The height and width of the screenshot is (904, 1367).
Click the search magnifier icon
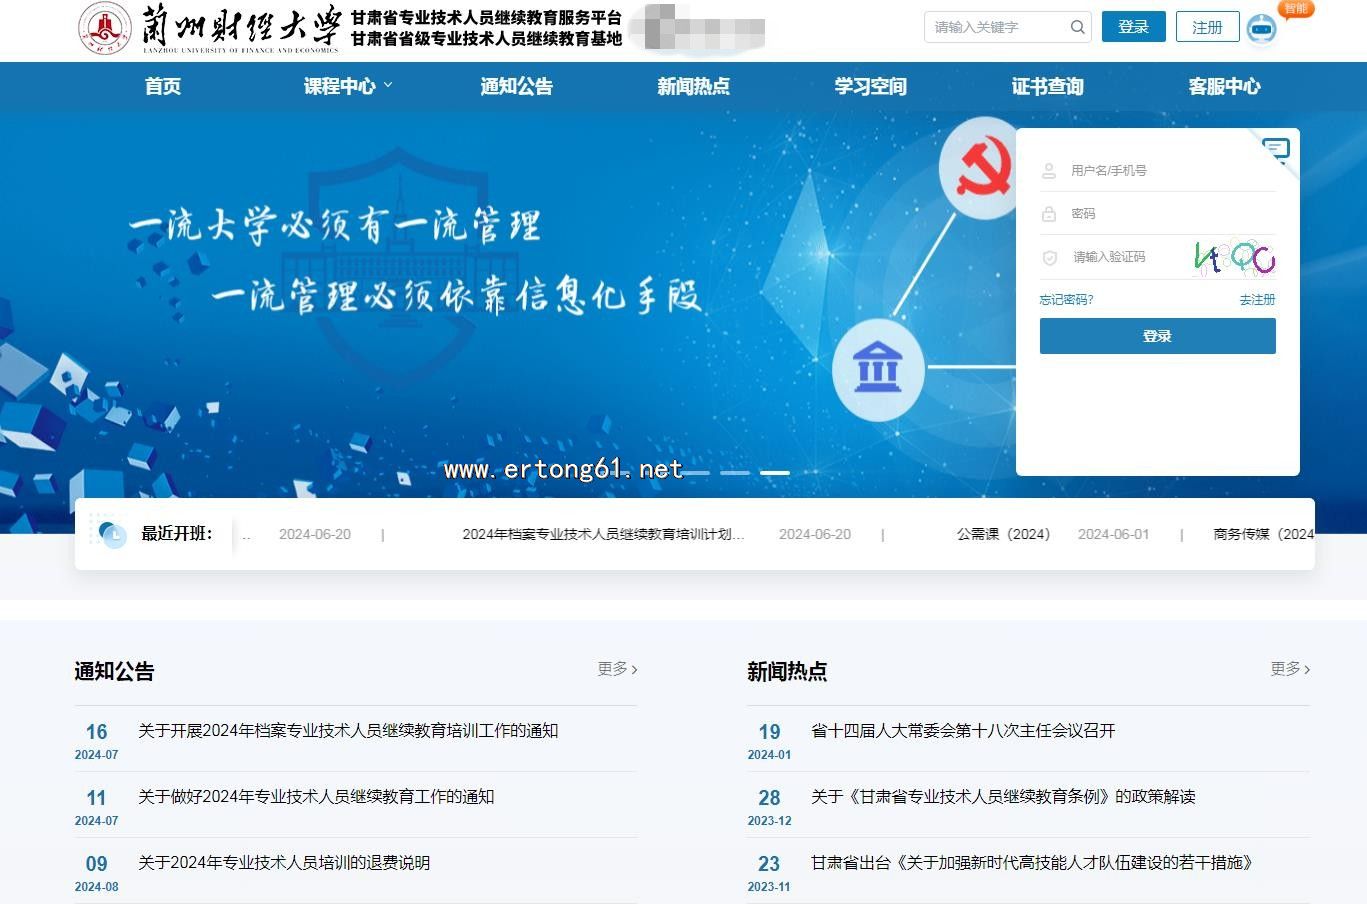[1077, 27]
